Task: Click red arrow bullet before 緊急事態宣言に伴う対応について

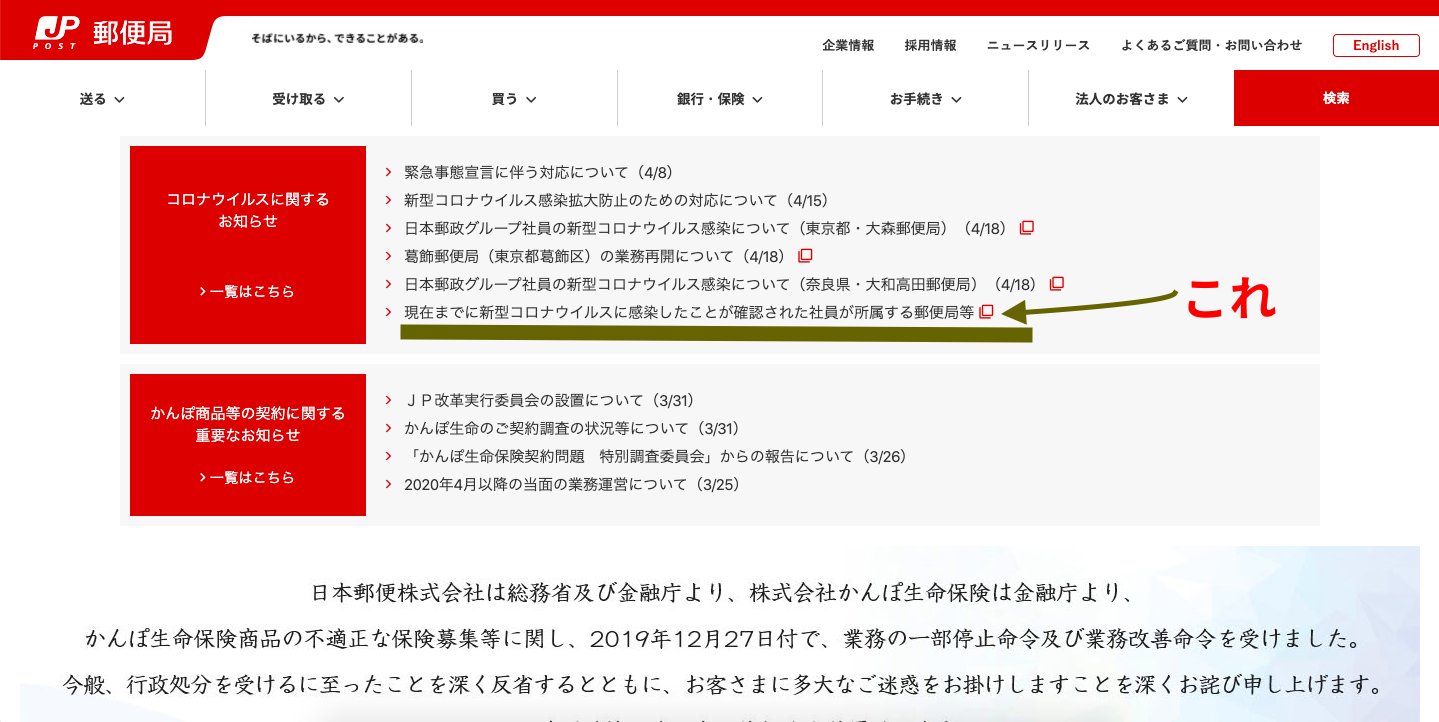Action: pyautogui.click(x=388, y=172)
